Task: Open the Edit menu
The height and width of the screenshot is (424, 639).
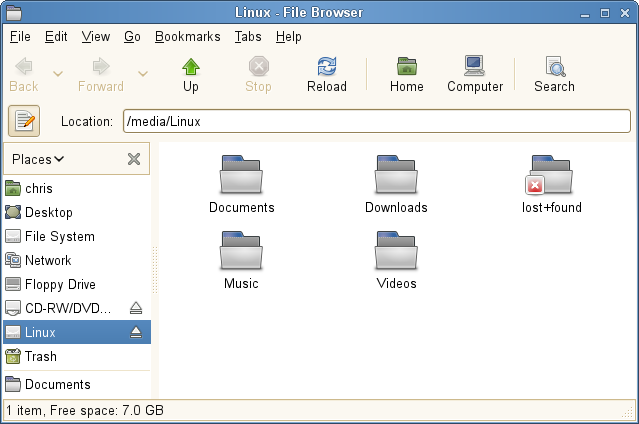Action: [x=56, y=37]
